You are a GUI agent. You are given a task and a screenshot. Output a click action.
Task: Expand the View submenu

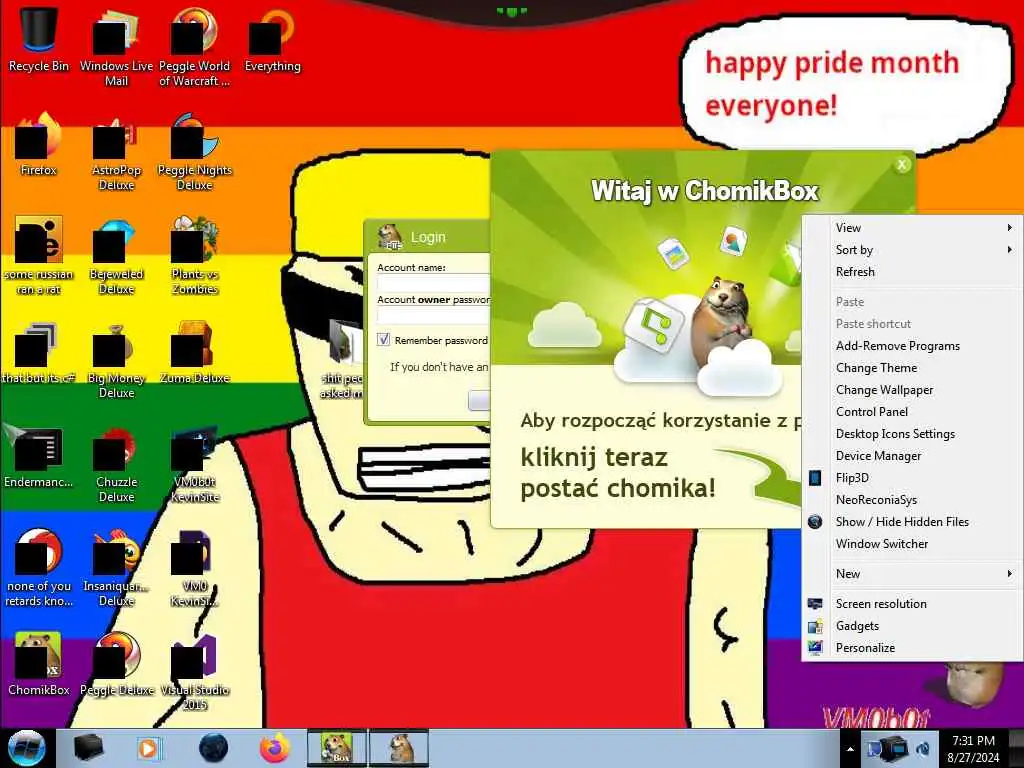tap(912, 228)
